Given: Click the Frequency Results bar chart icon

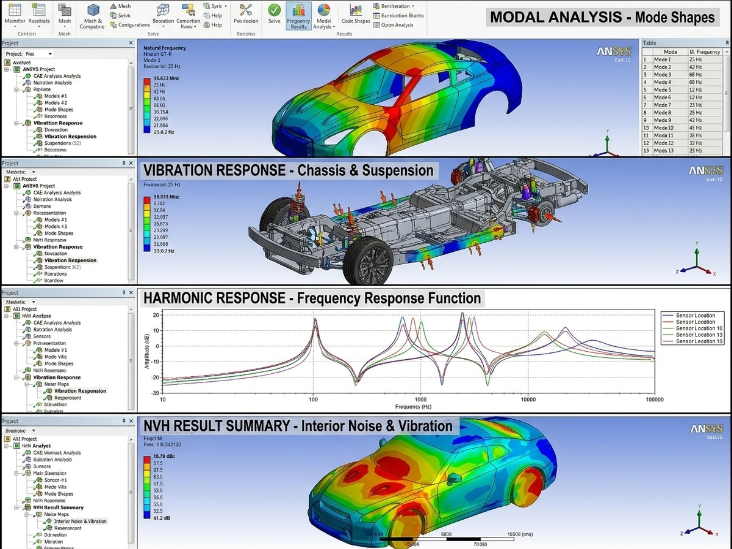Looking at the screenshot, I should point(298,10).
